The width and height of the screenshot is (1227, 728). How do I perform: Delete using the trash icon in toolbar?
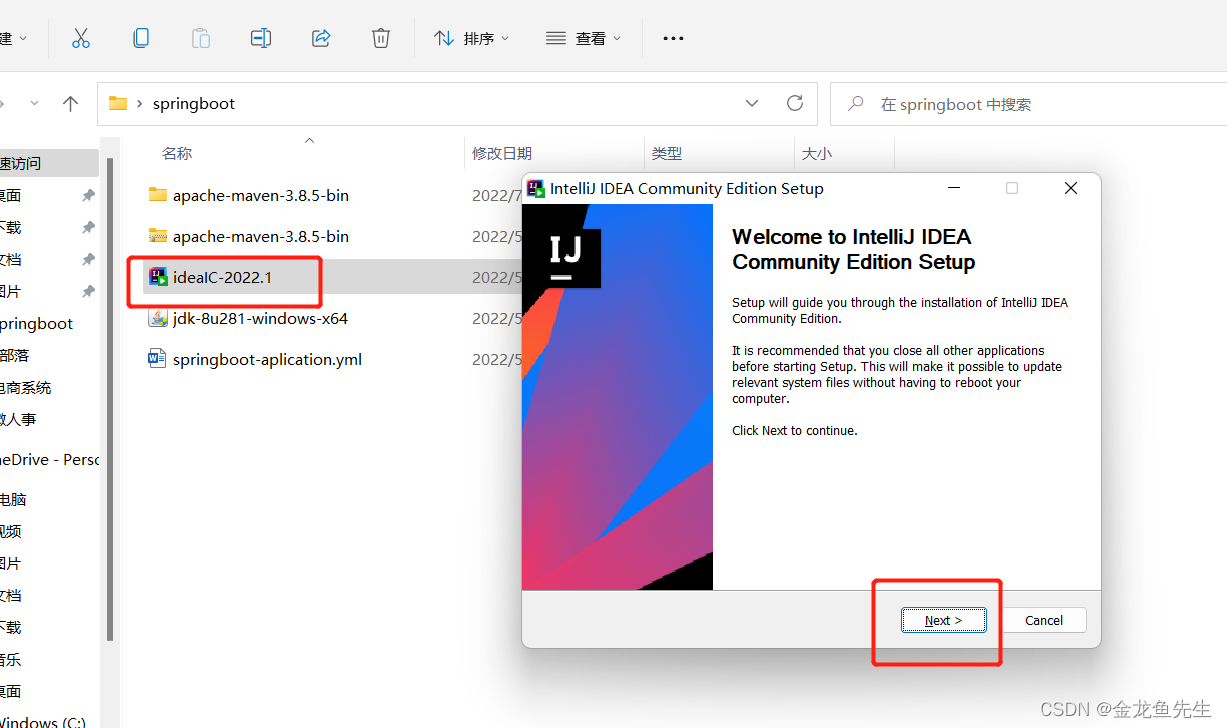pyautogui.click(x=380, y=37)
